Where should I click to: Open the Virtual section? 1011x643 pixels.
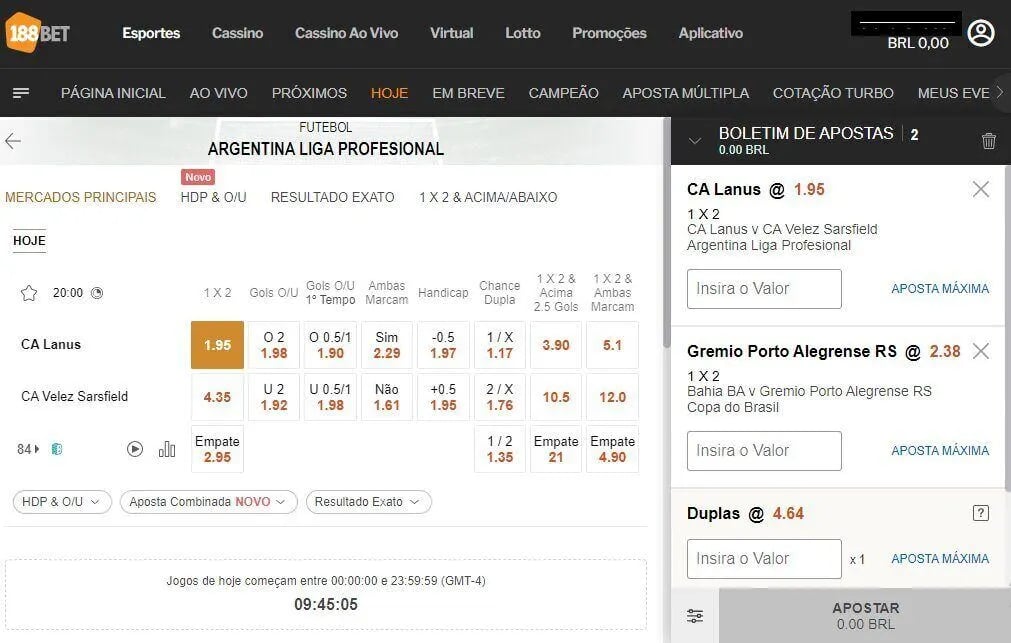pos(451,33)
